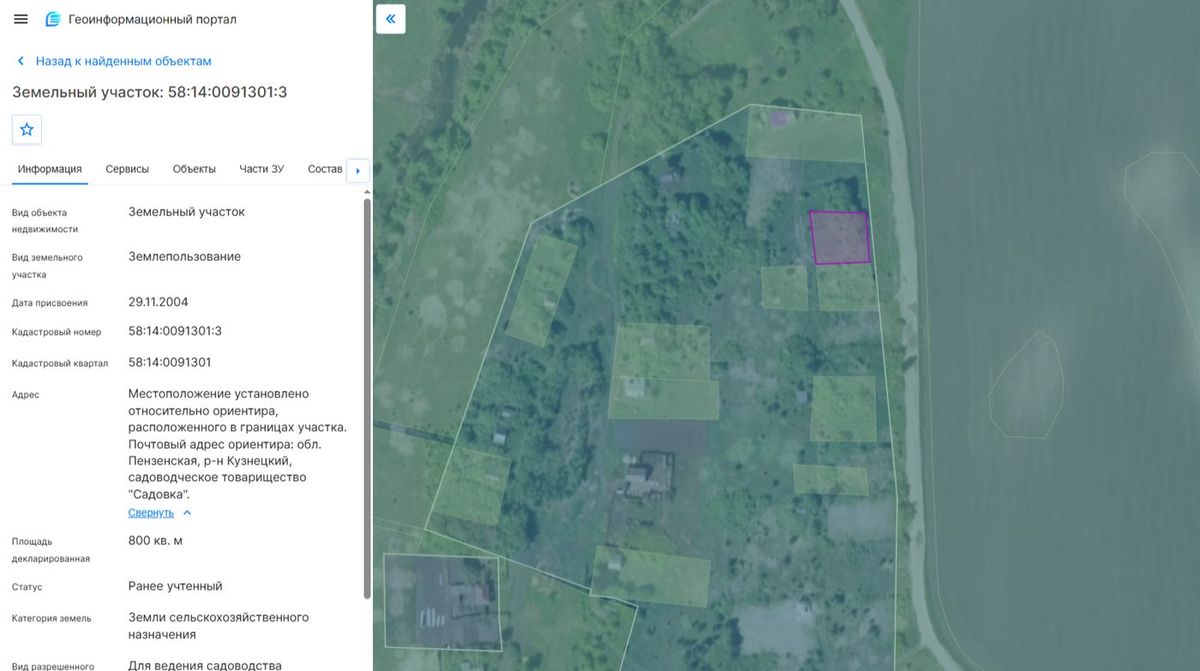Collapse the address with the chevron beside Свернуть
Image resolution: width=1200 pixels, height=671 pixels.
click(187, 513)
